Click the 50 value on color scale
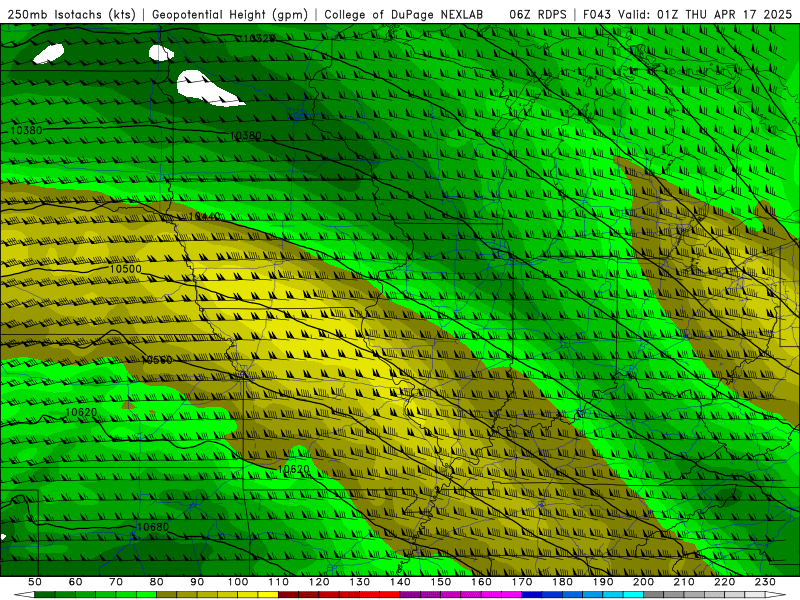 point(35,582)
